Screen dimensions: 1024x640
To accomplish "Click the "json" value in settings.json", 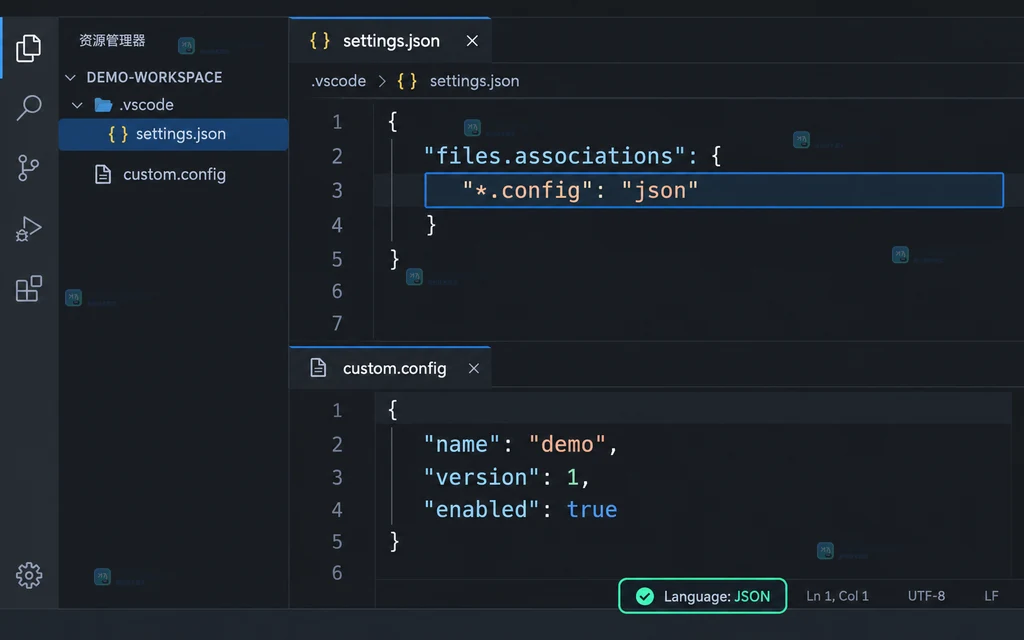I will pos(660,191).
